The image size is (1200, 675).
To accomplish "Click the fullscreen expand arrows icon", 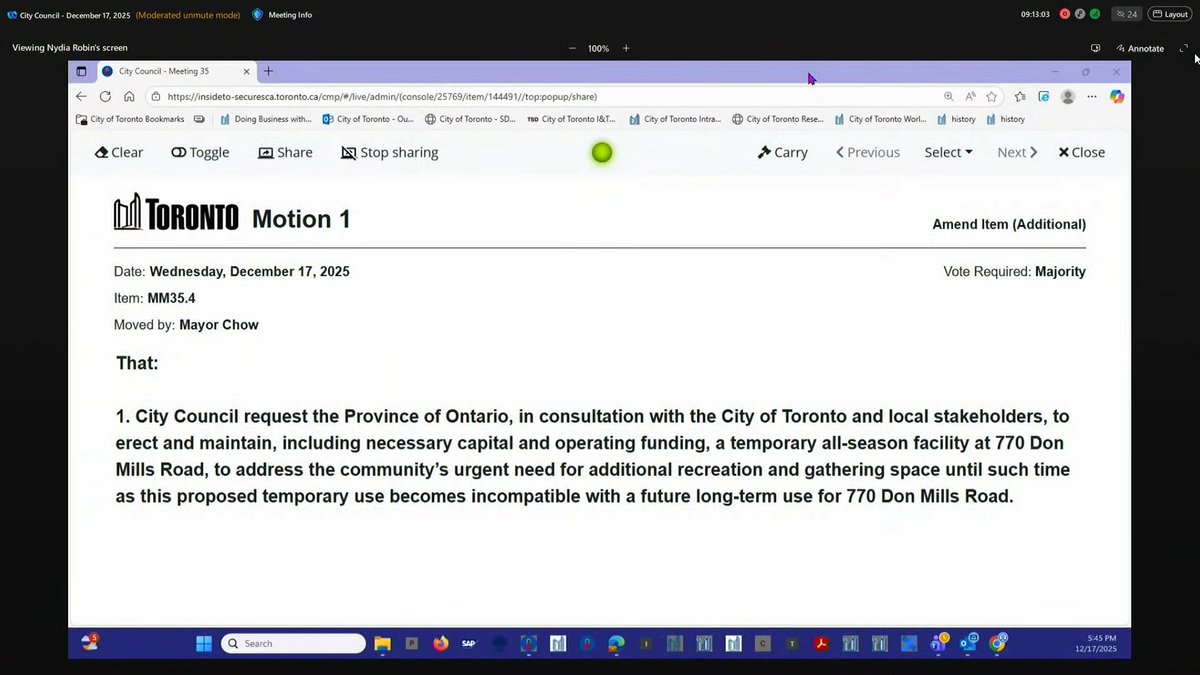I will point(1185,48).
